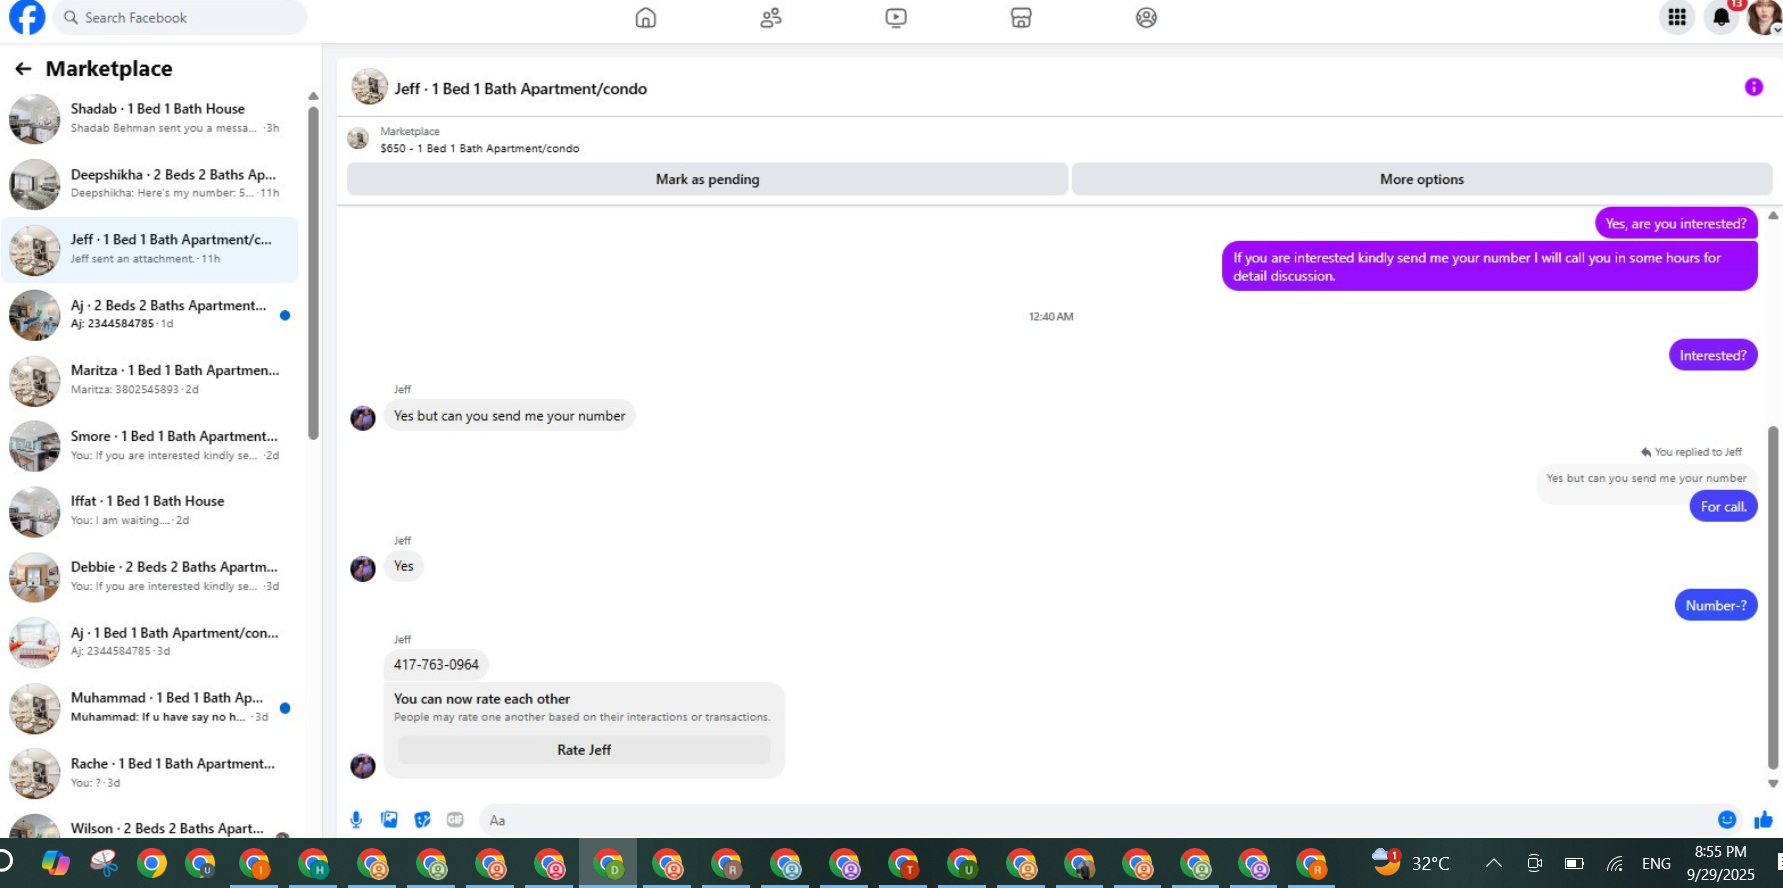Click the voice clip microphone icon
The width and height of the screenshot is (1783, 888).
coord(356,820)
